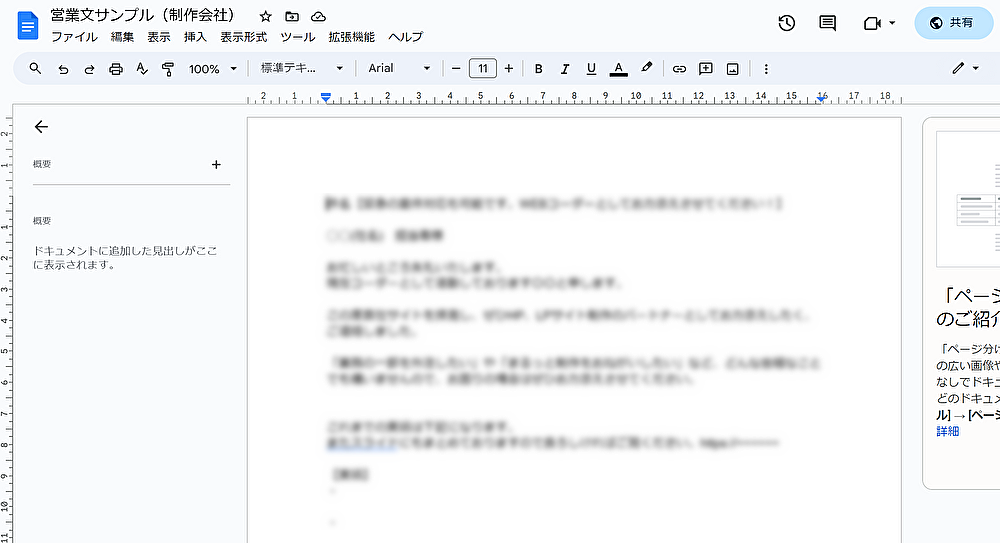Viewport: 1000px width, 543px height.
Task: Undo the last action
Action: tap(63, 69)
